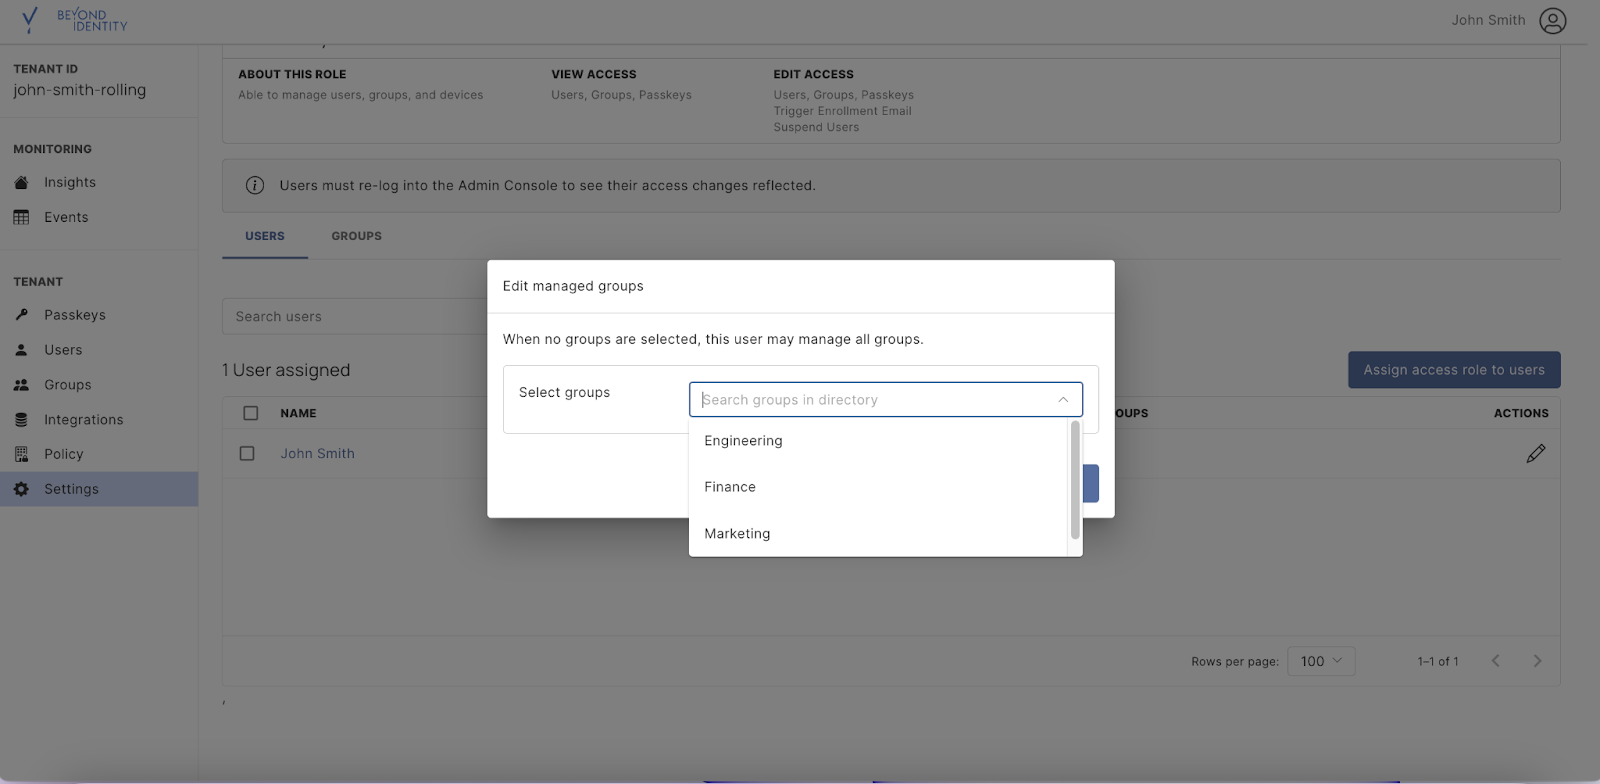Collapse the group search dropdown chevron
Screen dimensions: 1600x784
click(1063, 400)
